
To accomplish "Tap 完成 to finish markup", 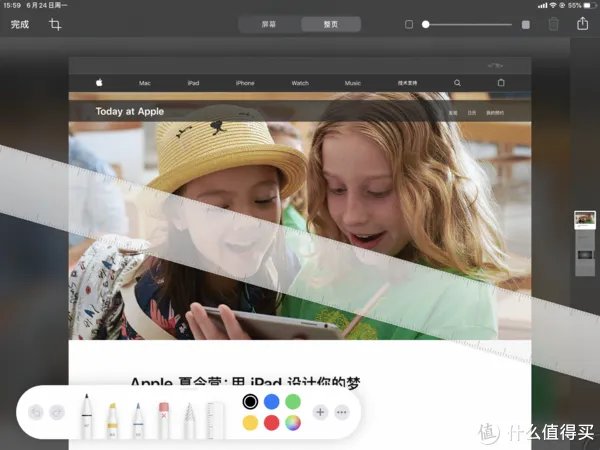I will (x=20, y=24).
